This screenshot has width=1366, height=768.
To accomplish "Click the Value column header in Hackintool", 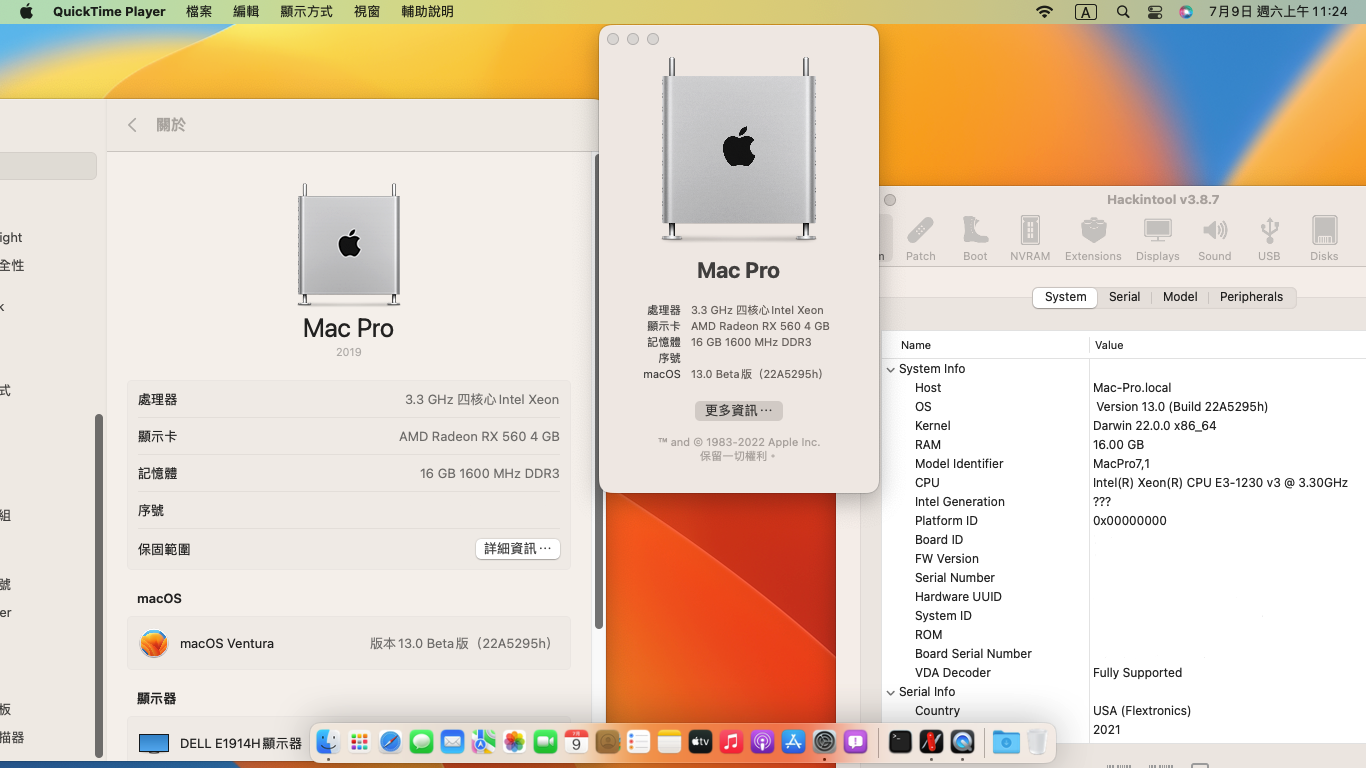I will pos(1228,345).
